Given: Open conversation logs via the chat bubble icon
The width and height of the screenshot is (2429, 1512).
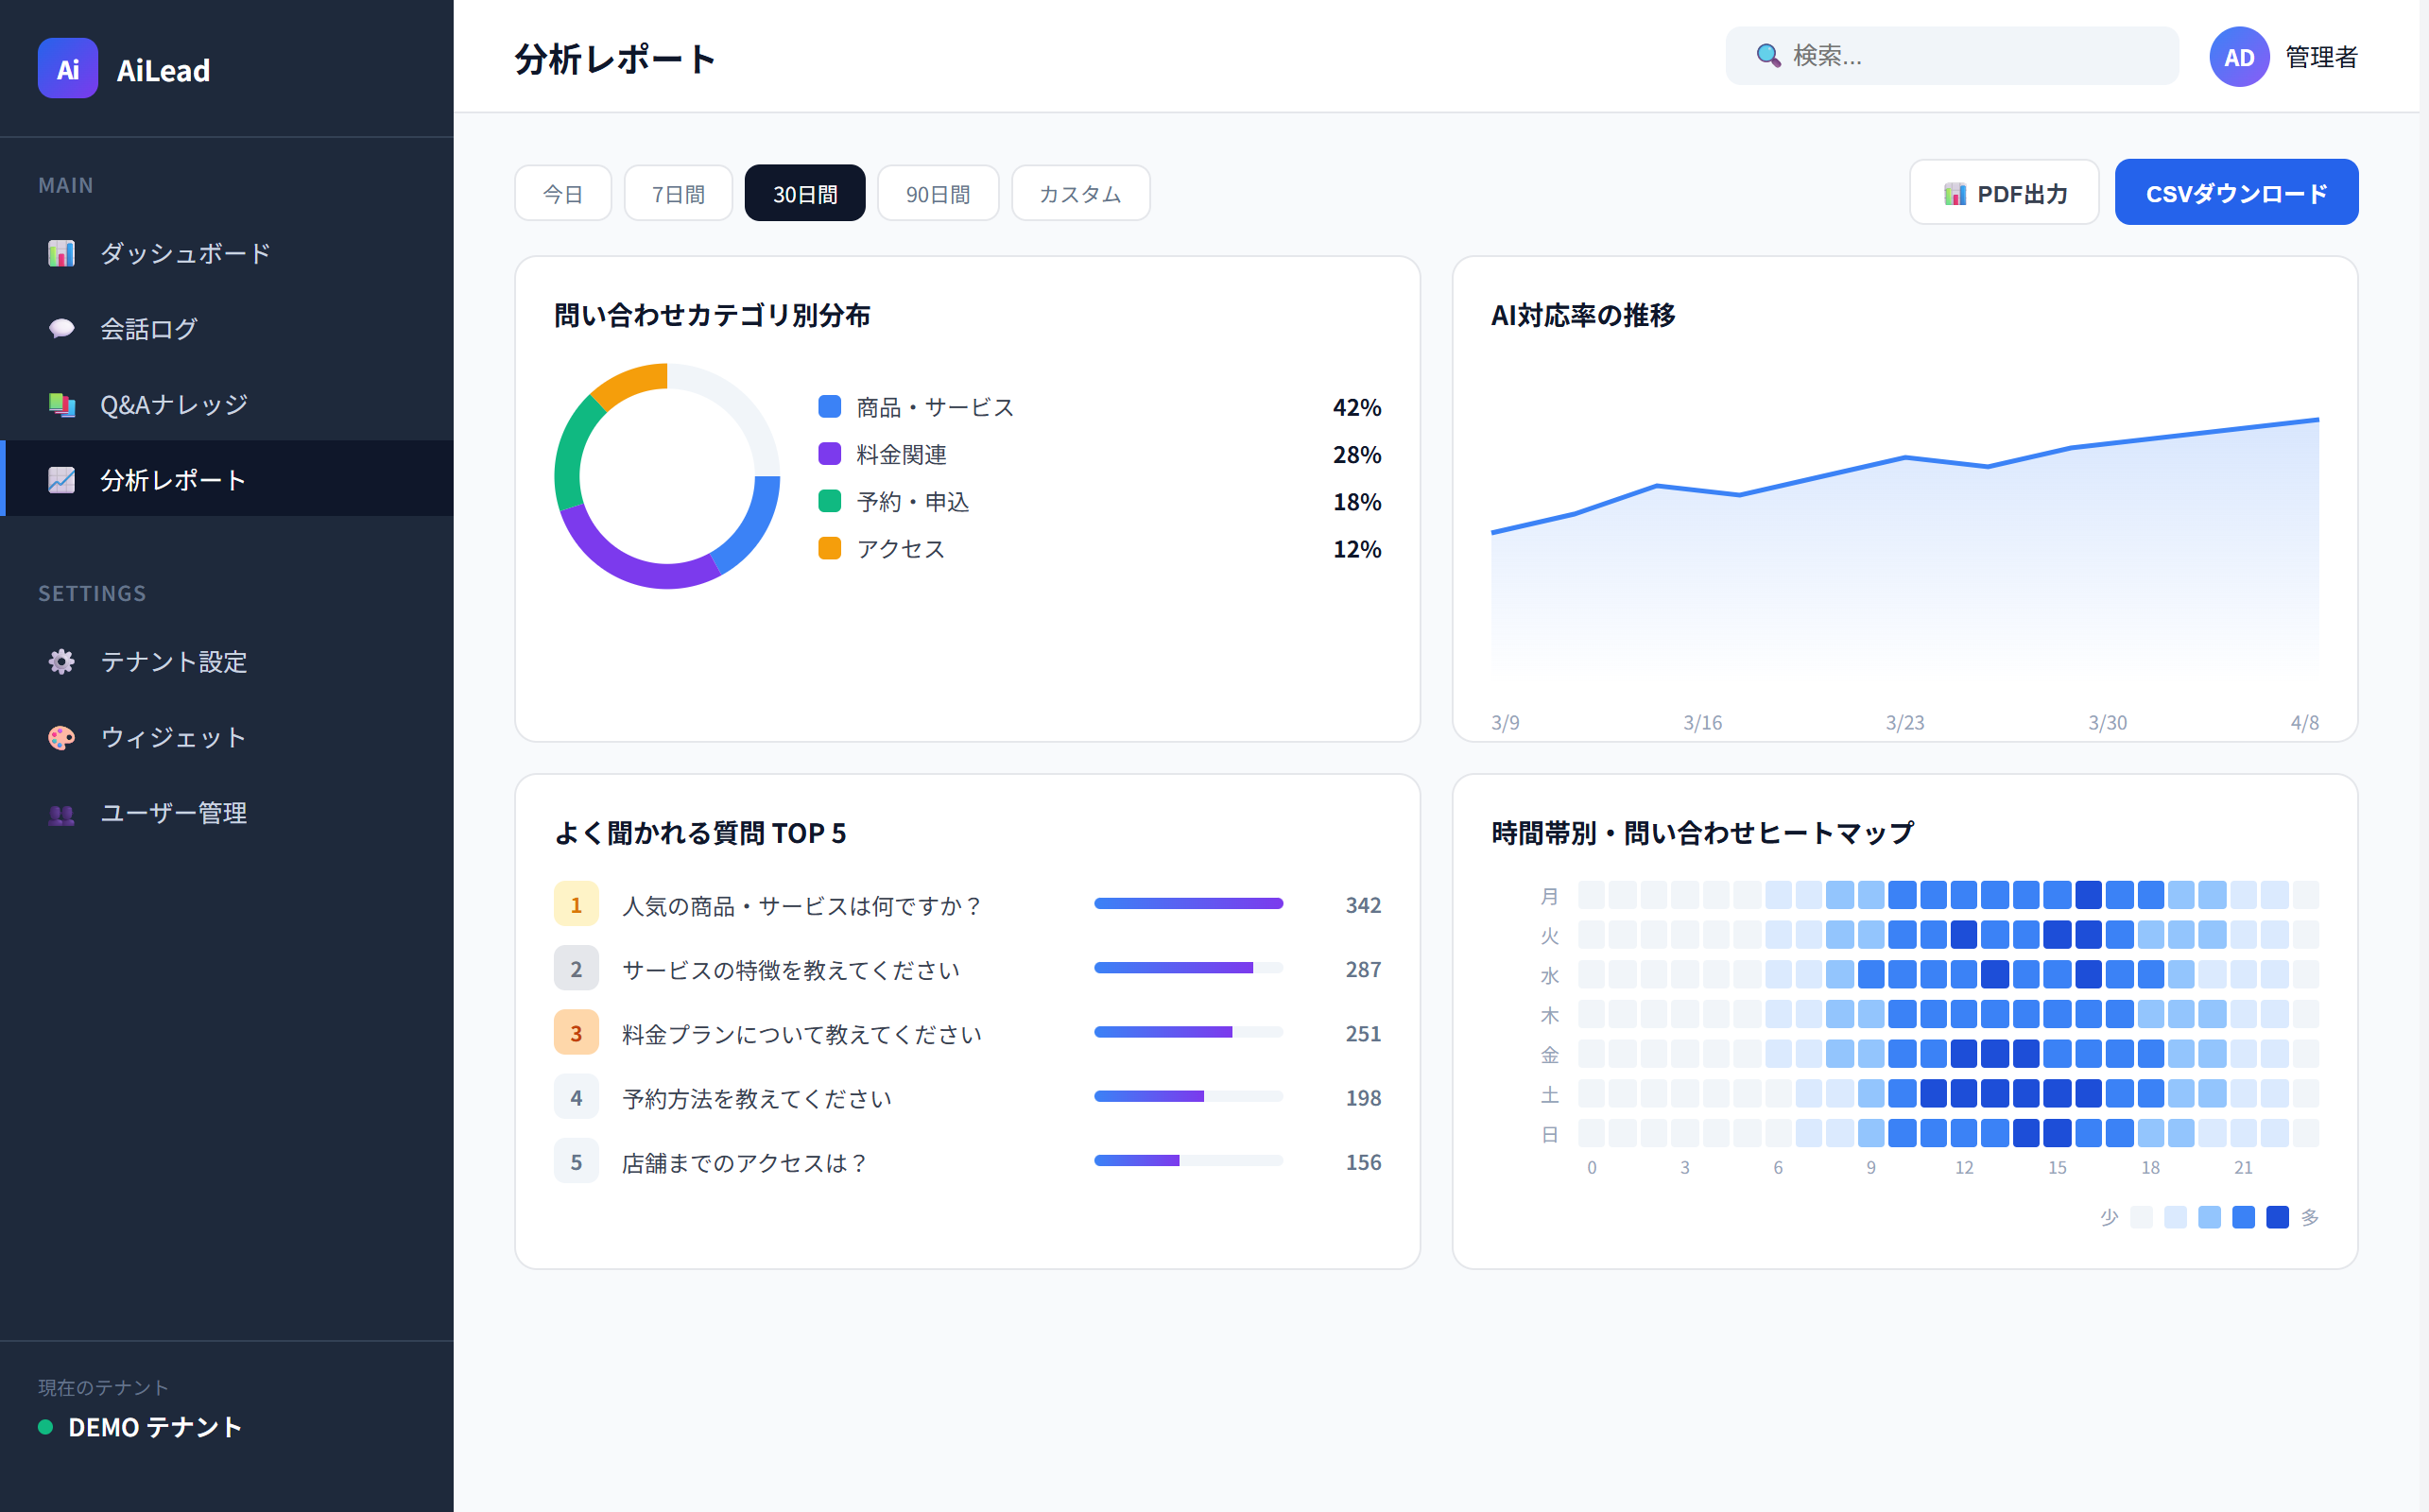Looking at the screenshot, I should [x=61, y=328].
